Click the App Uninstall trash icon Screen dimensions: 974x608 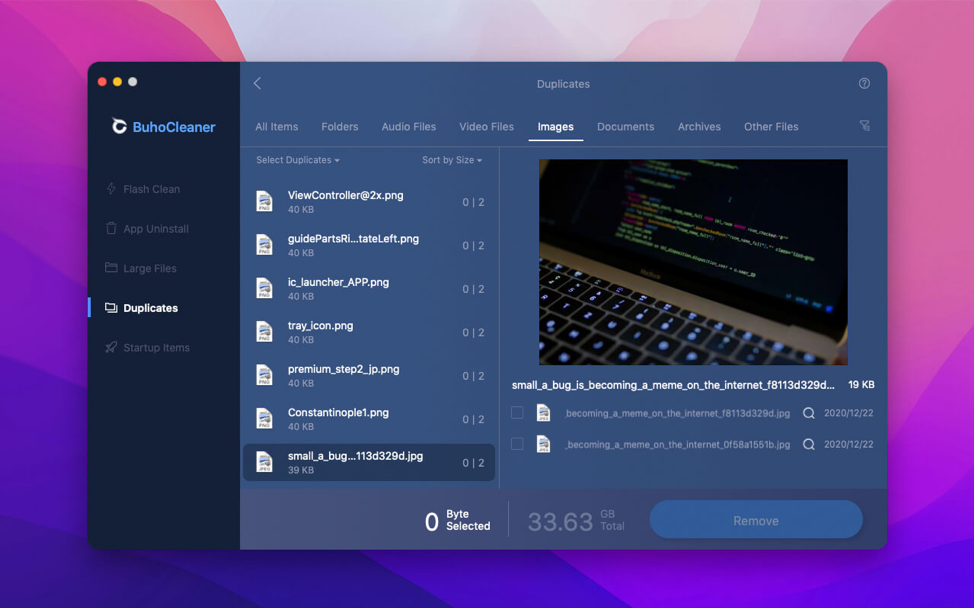[x=111, y=229]
